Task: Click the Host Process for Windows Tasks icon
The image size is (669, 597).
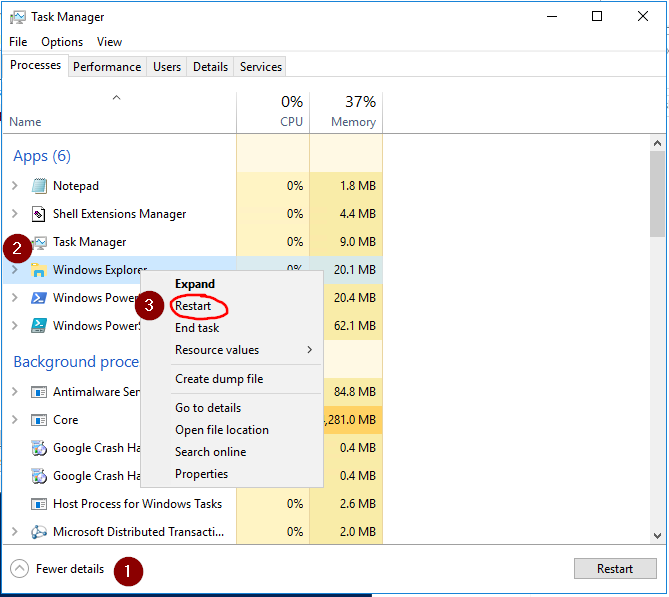Action: coord(39,504)
